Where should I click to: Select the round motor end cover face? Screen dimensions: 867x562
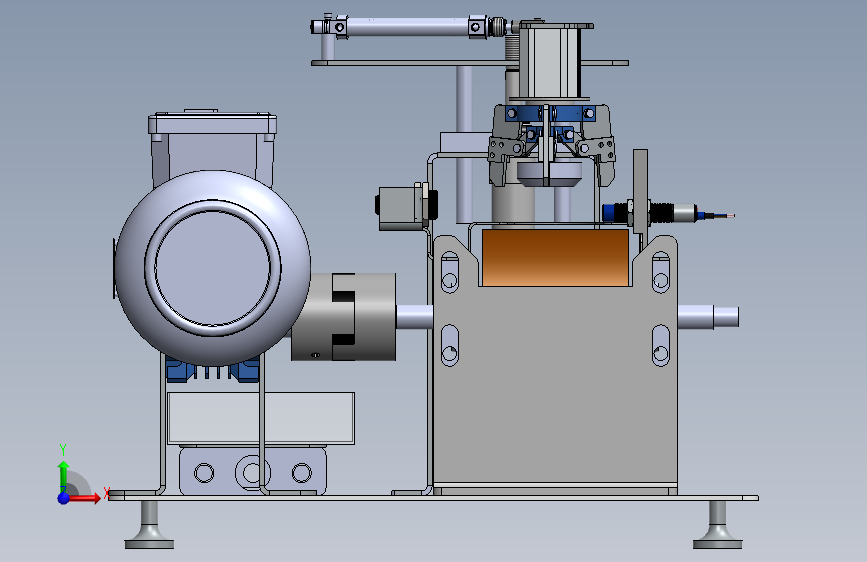click(x=213, y=268)
